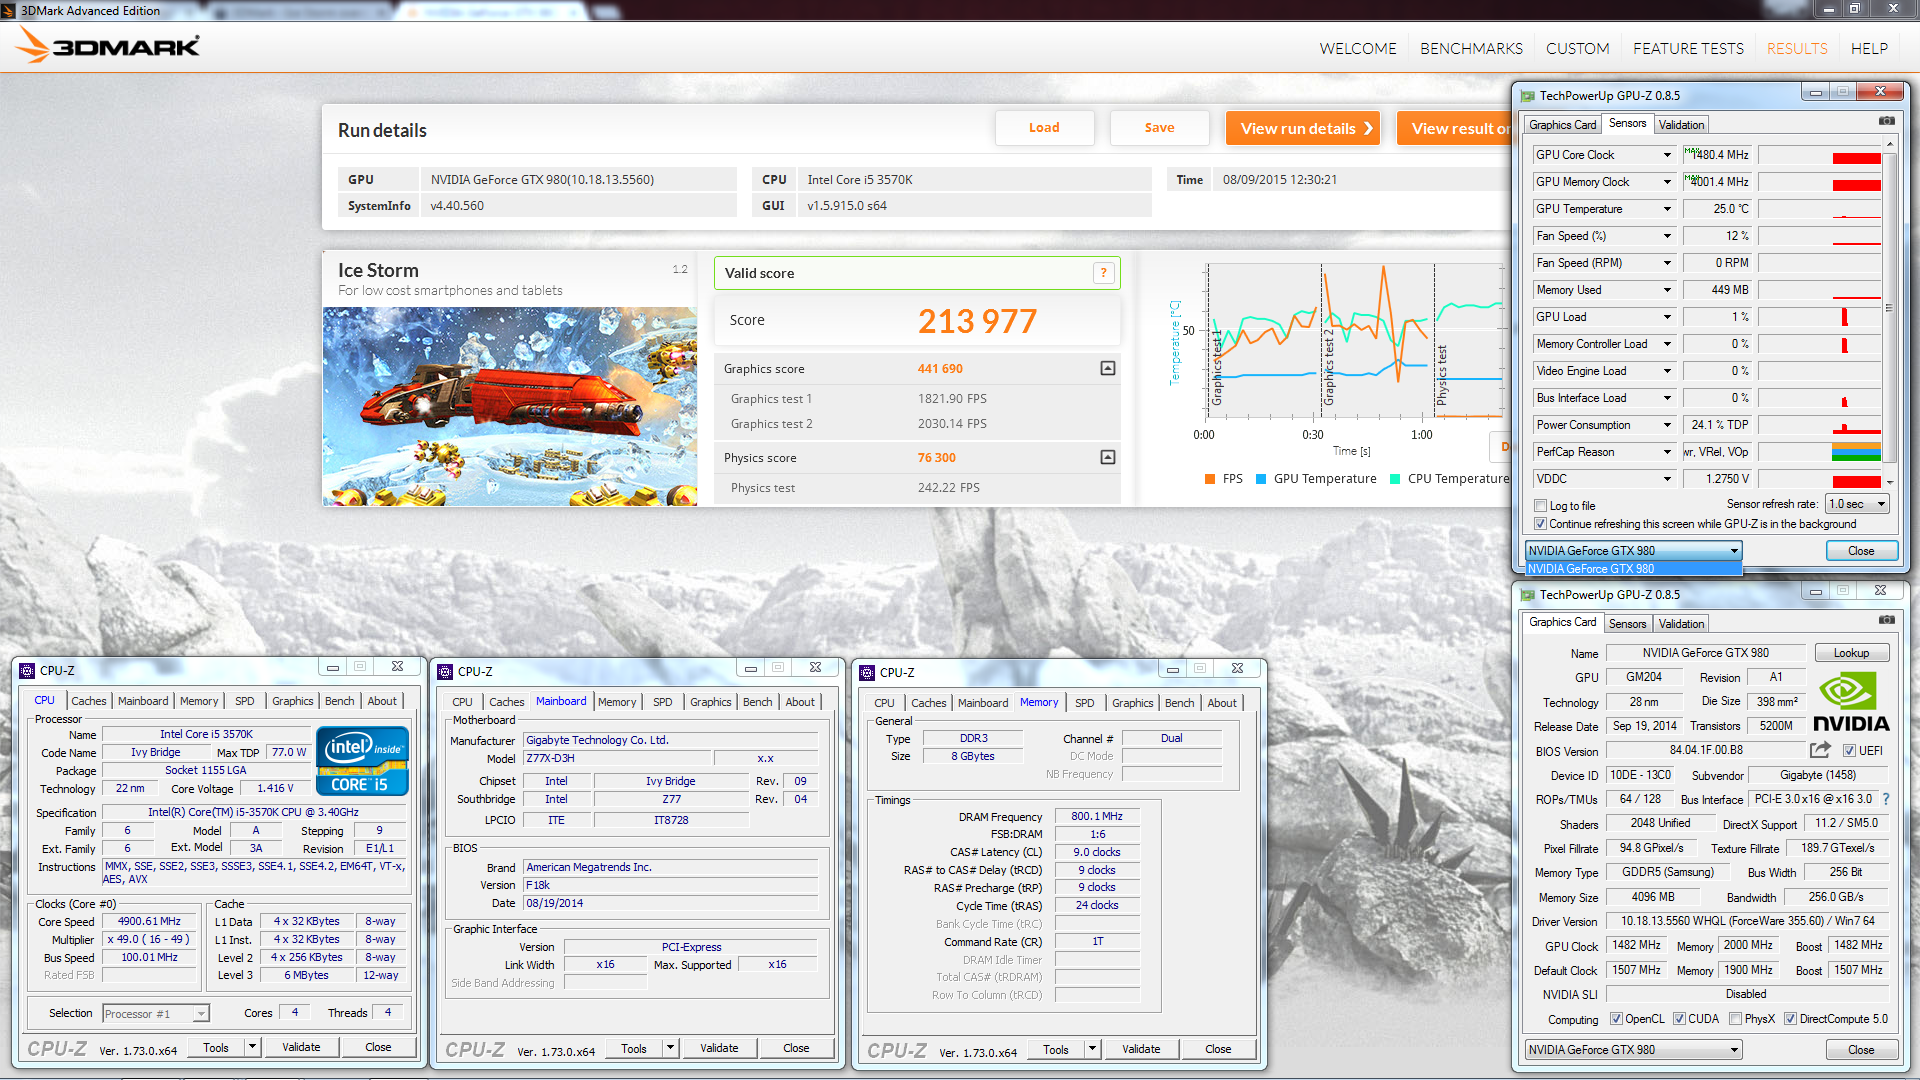The height and width of the screenshot is (1080, 1920).
Task: Click camera screenshot icon in GPU-Z Sensors window
Action: point(1886,121)
